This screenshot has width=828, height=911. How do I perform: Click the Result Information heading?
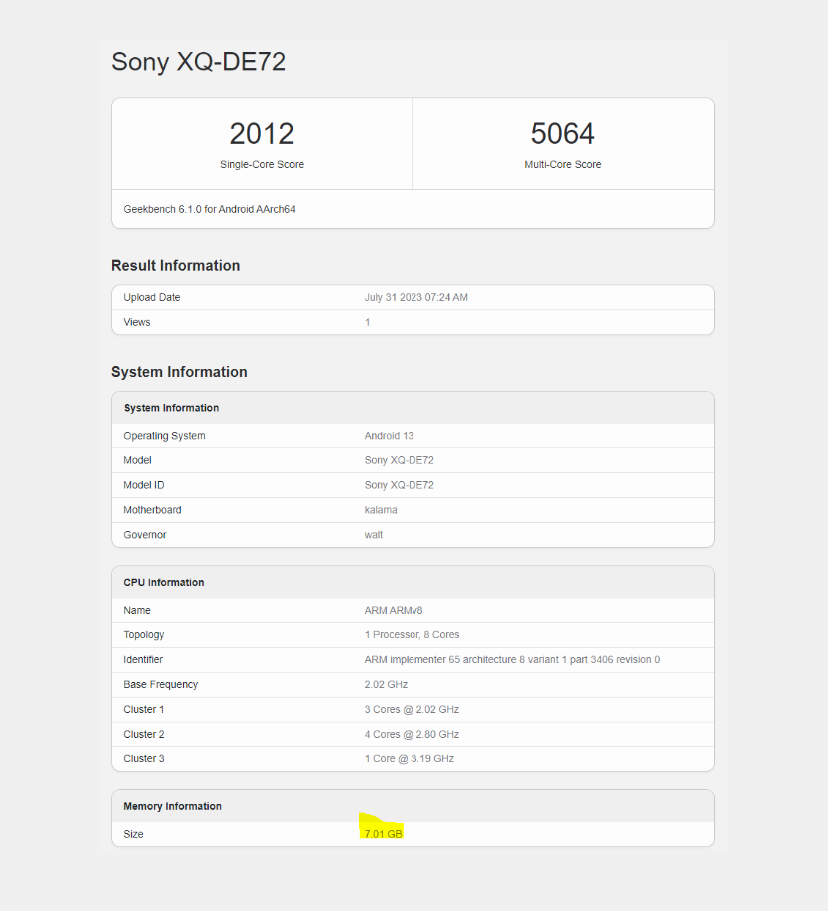click(x=175, y=266)
